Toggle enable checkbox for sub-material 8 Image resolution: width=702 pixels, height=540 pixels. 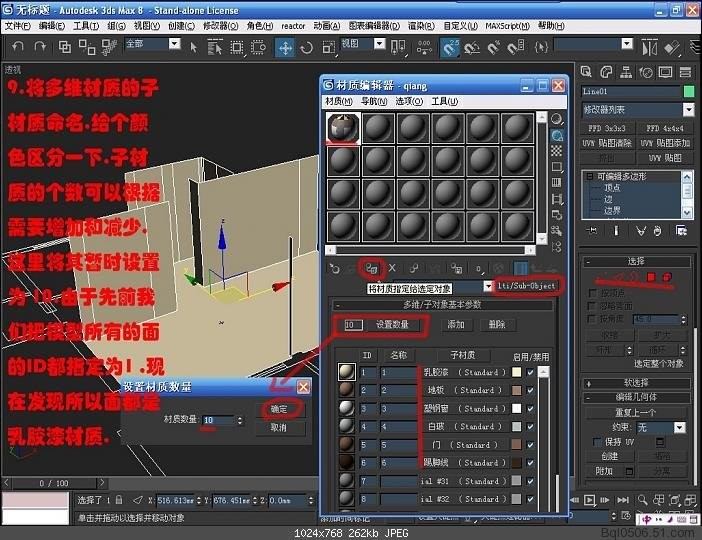(531, 499)
